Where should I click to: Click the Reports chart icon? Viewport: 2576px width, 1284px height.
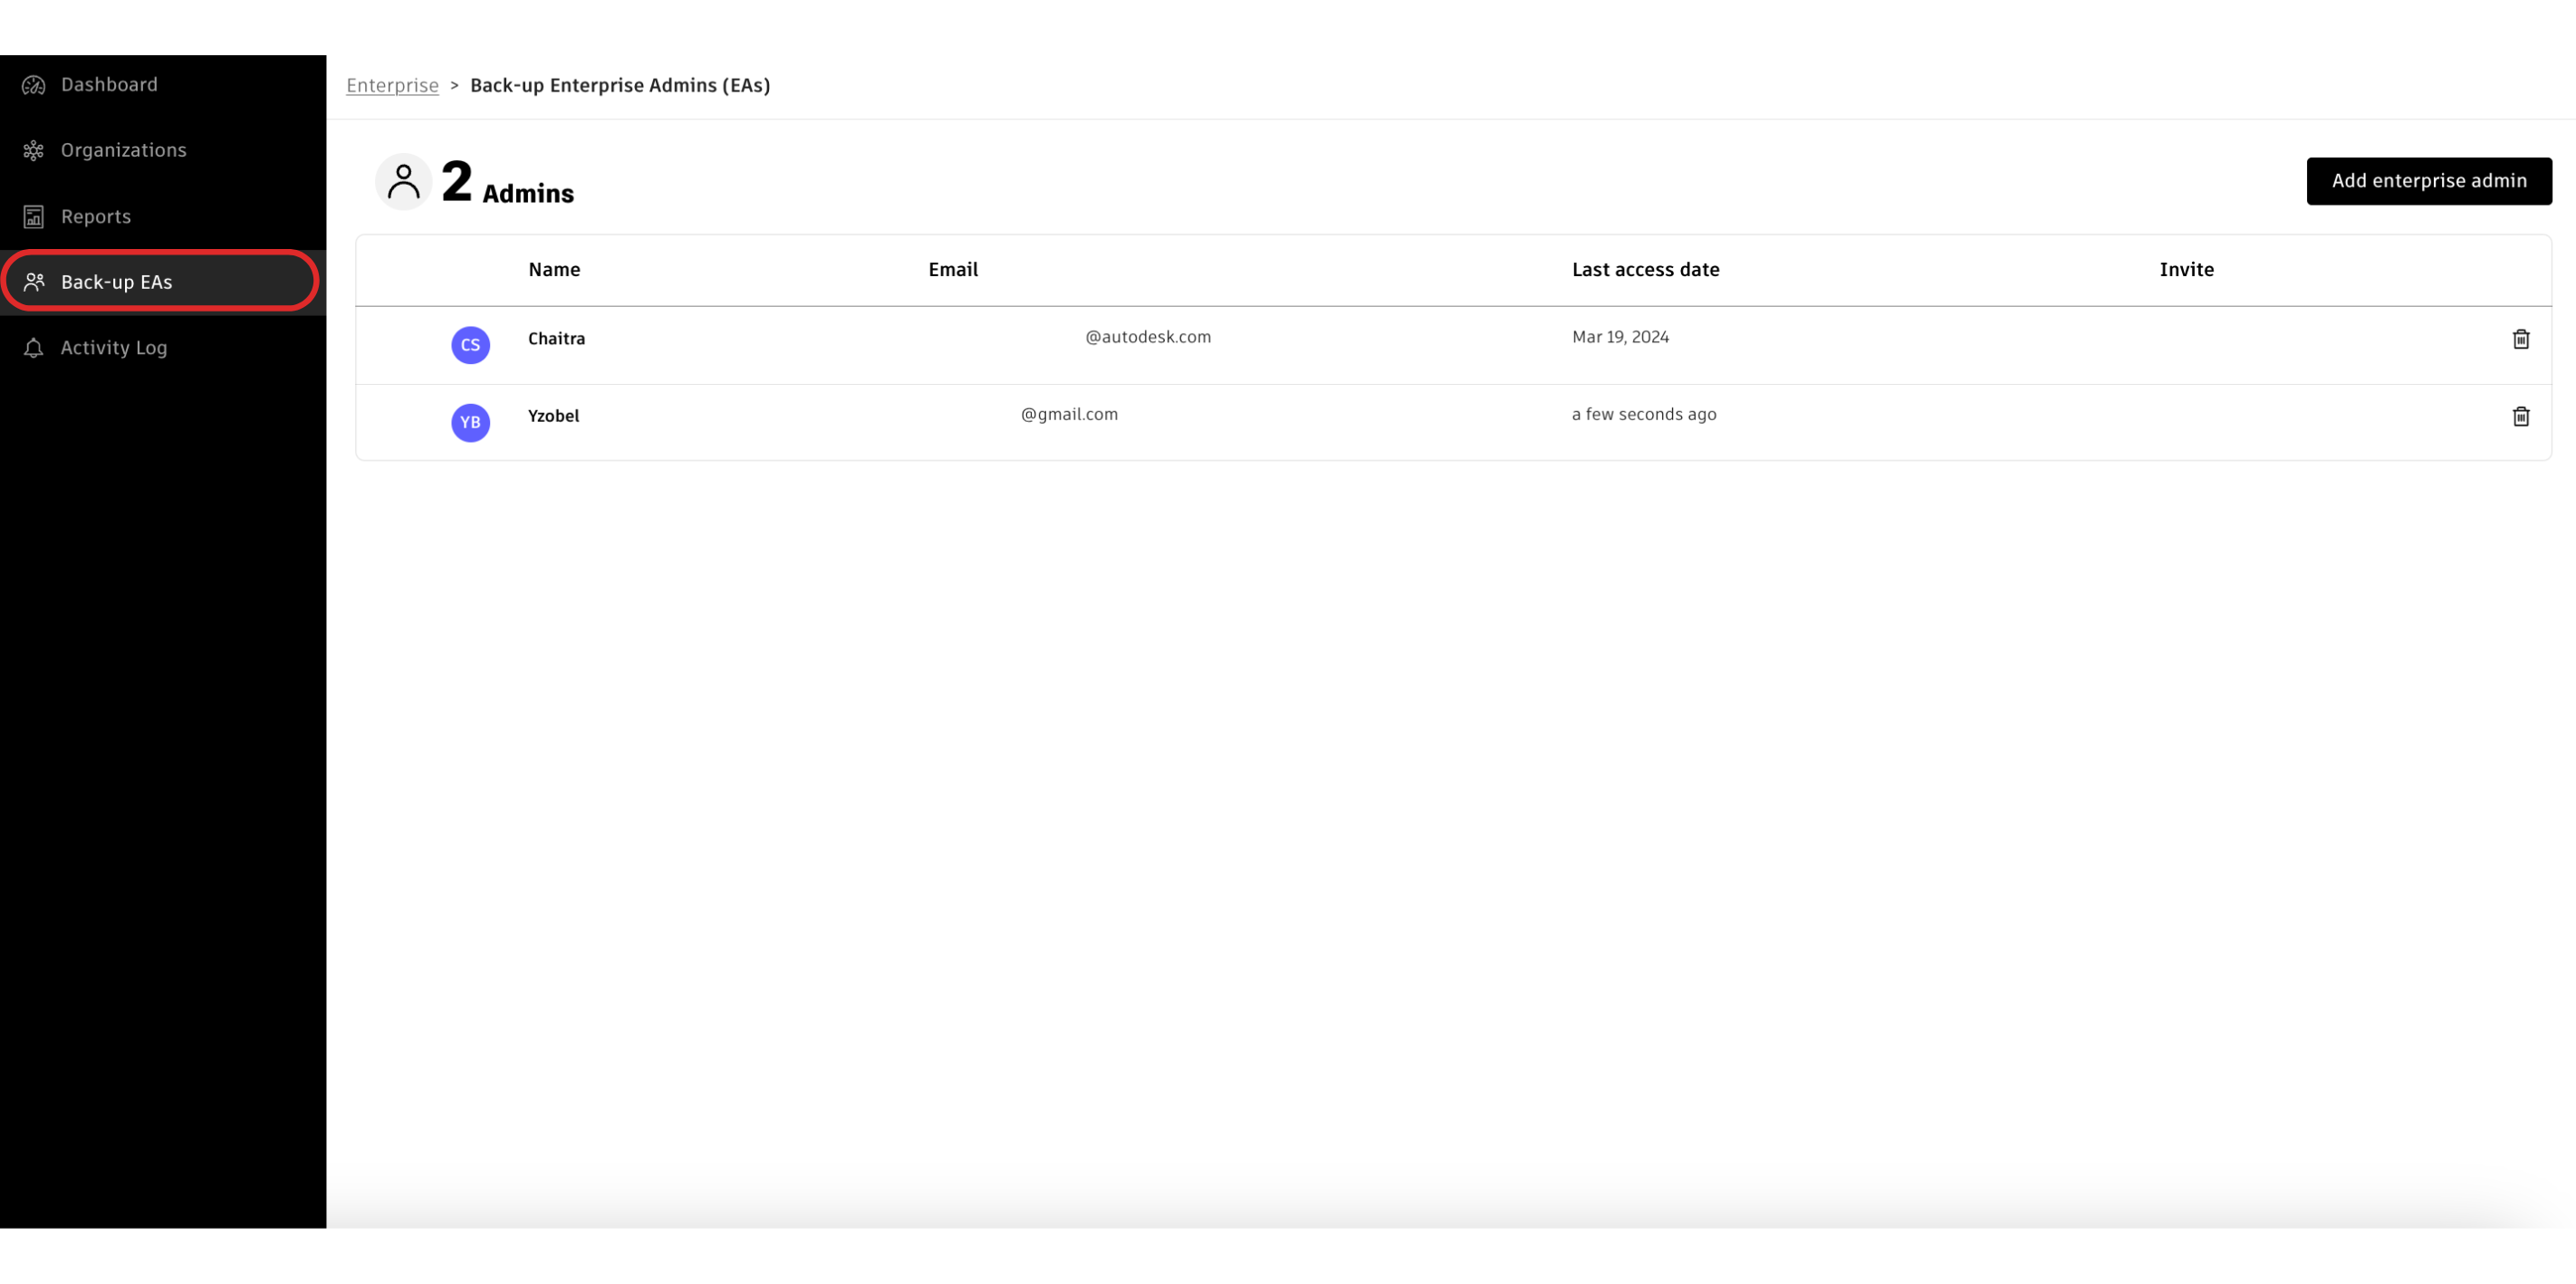click(34, 217)
